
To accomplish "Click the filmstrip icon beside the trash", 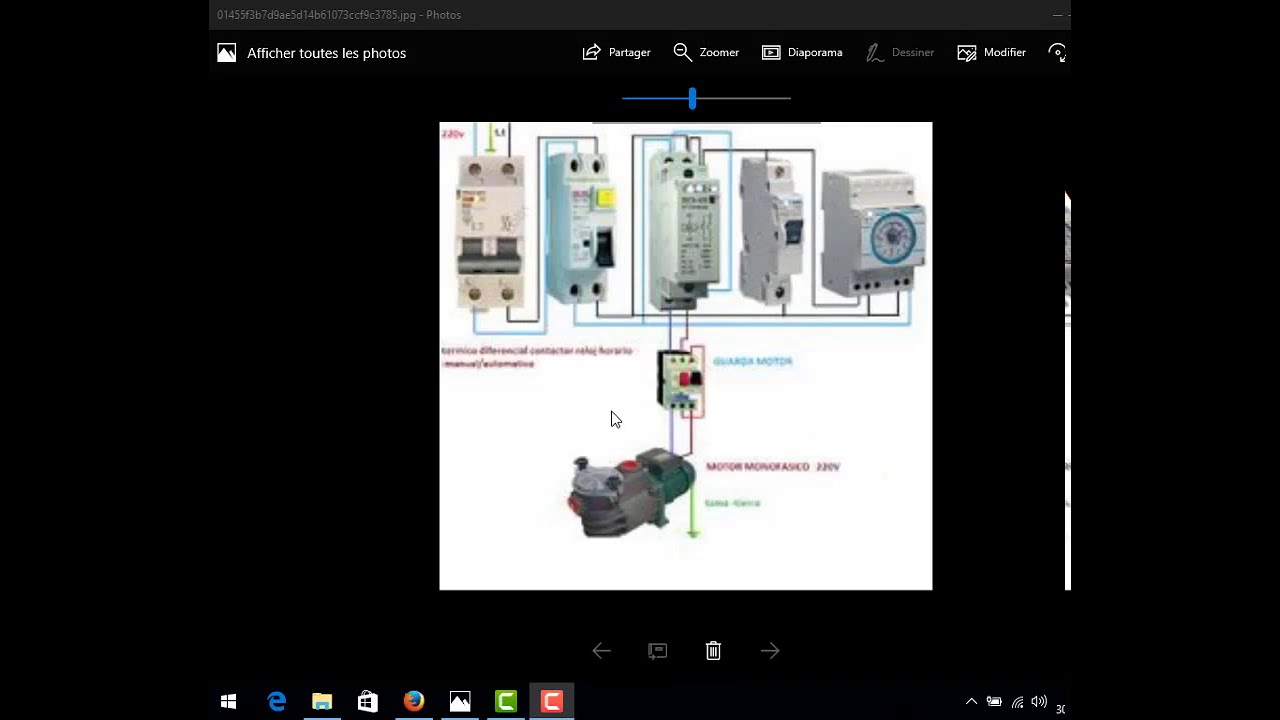I will coord(657,651).
